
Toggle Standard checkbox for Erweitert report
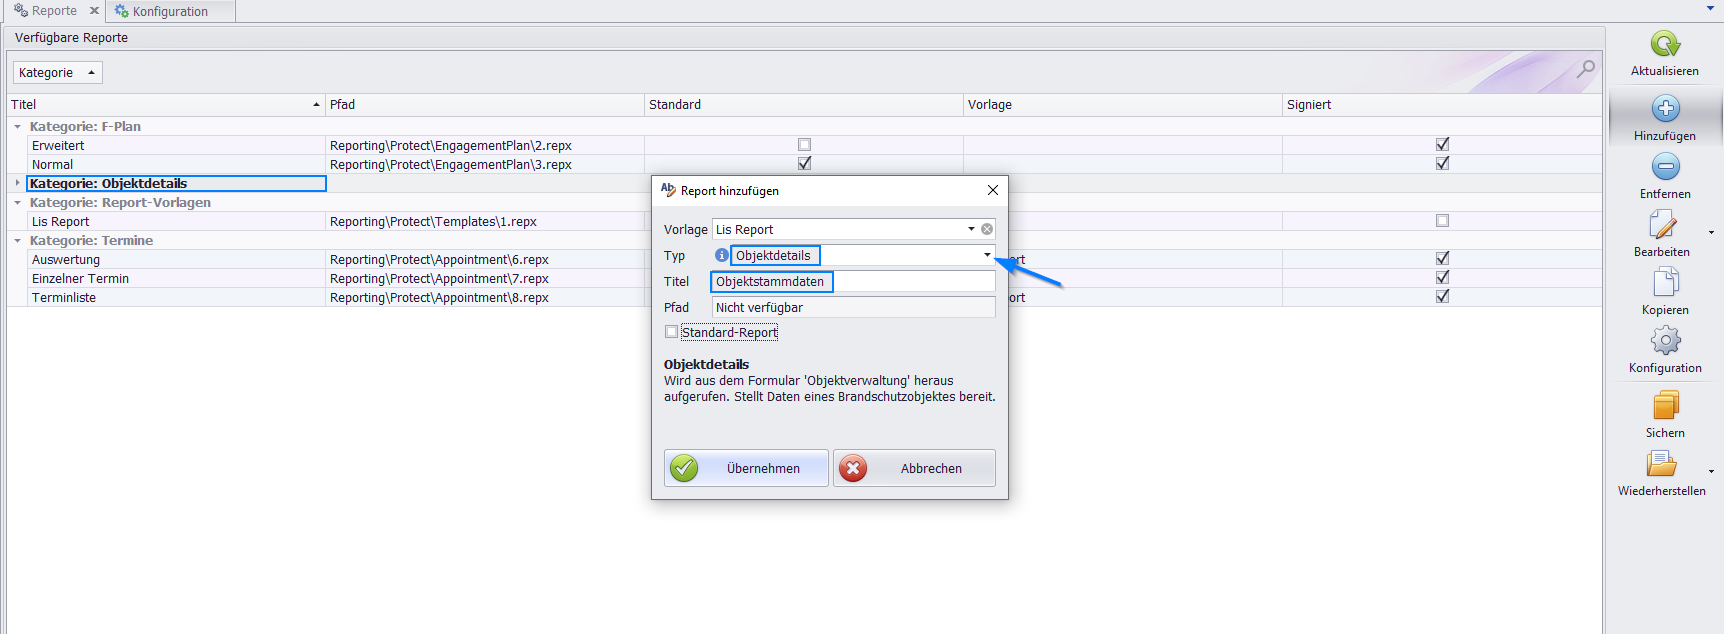tap(804, 145)
